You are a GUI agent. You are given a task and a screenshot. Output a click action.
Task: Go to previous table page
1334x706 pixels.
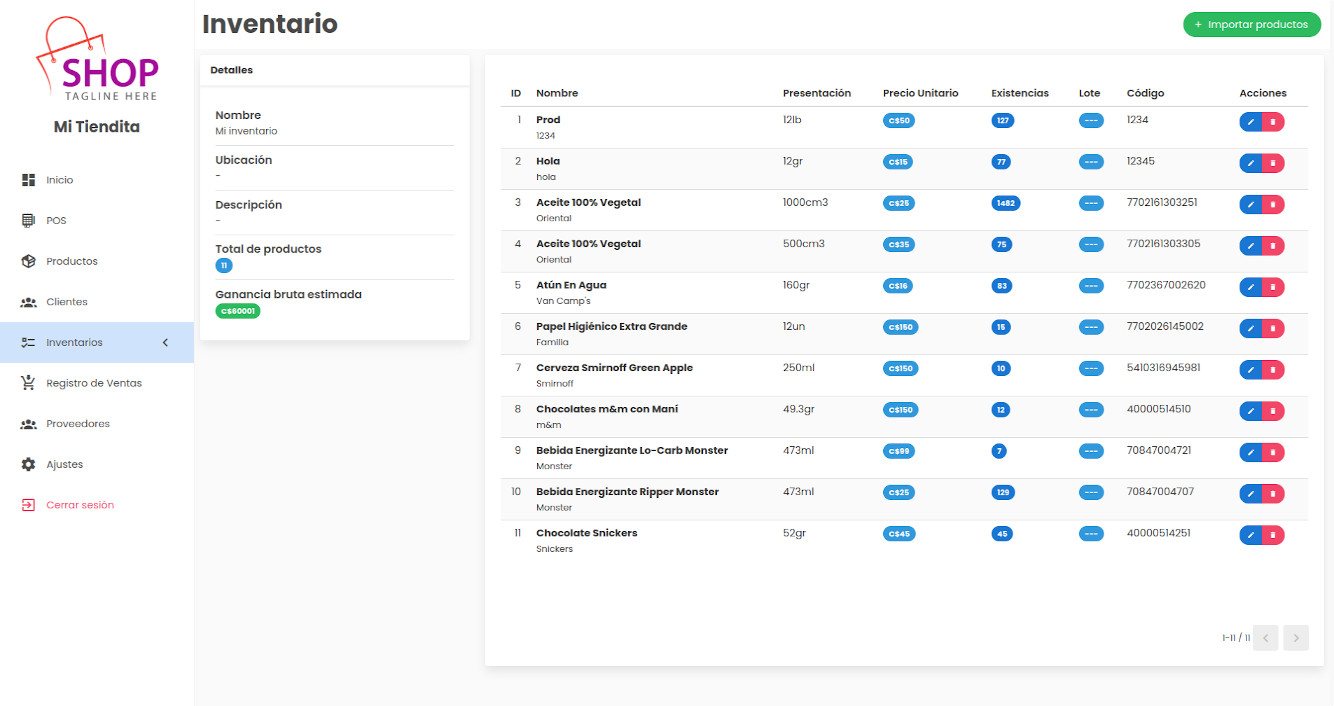click(x=1265, y=638)
